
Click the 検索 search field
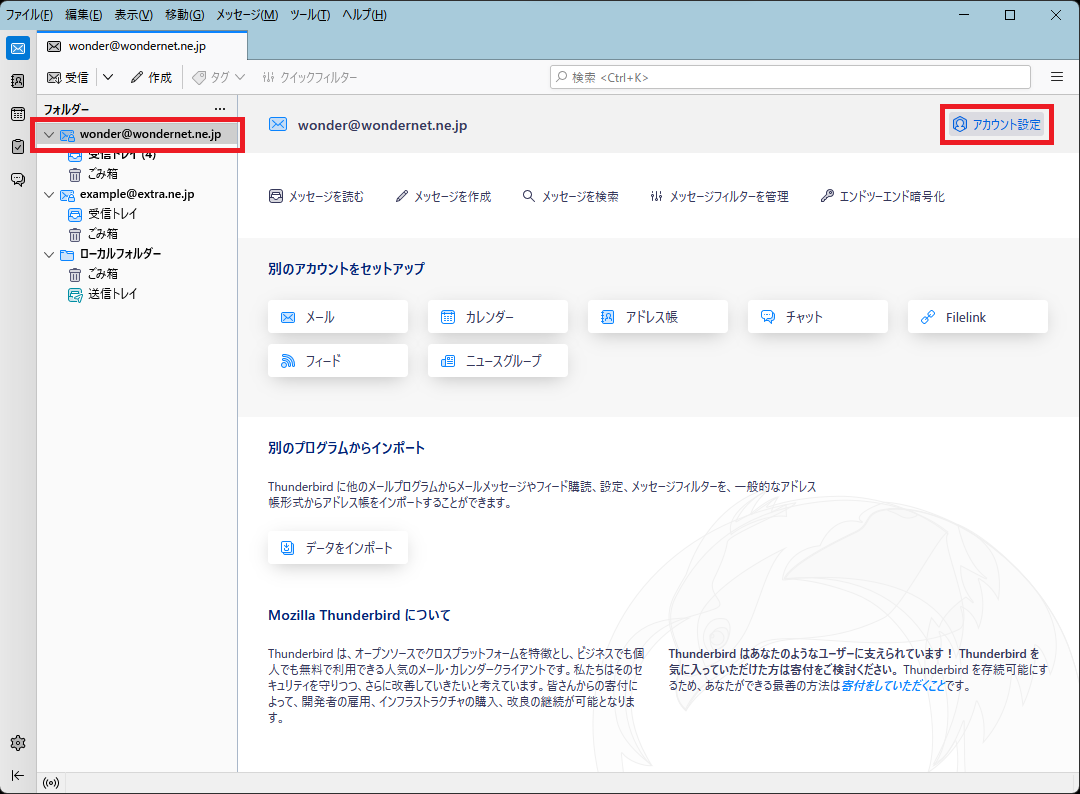point(790,77)
